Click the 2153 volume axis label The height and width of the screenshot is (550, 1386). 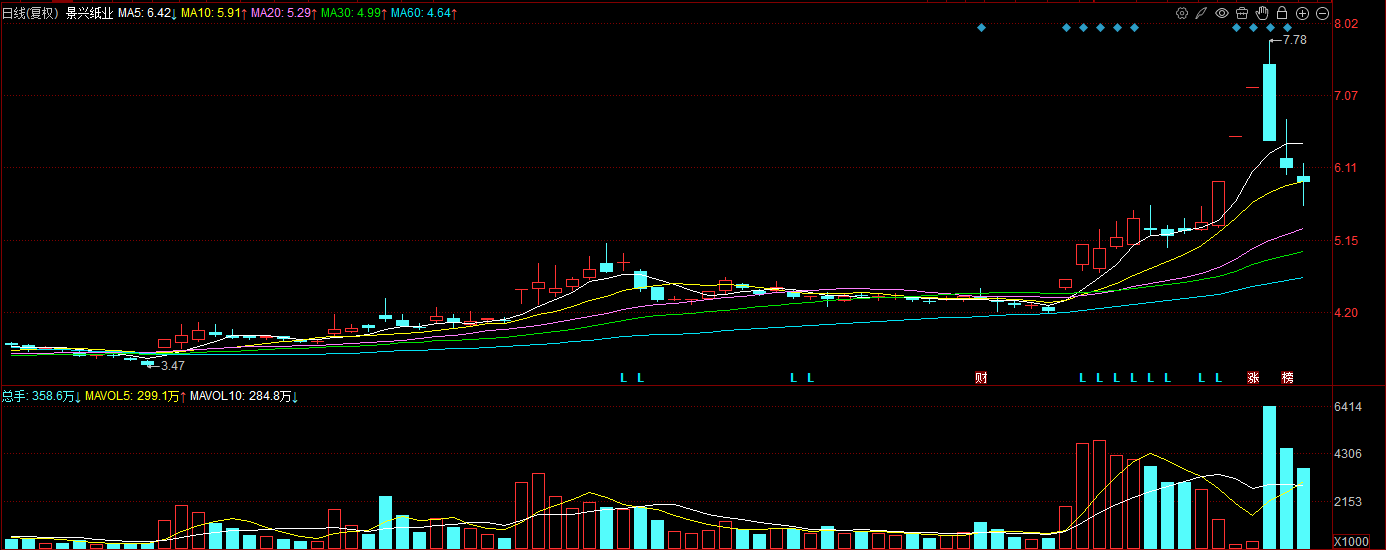click(1349, 502)
